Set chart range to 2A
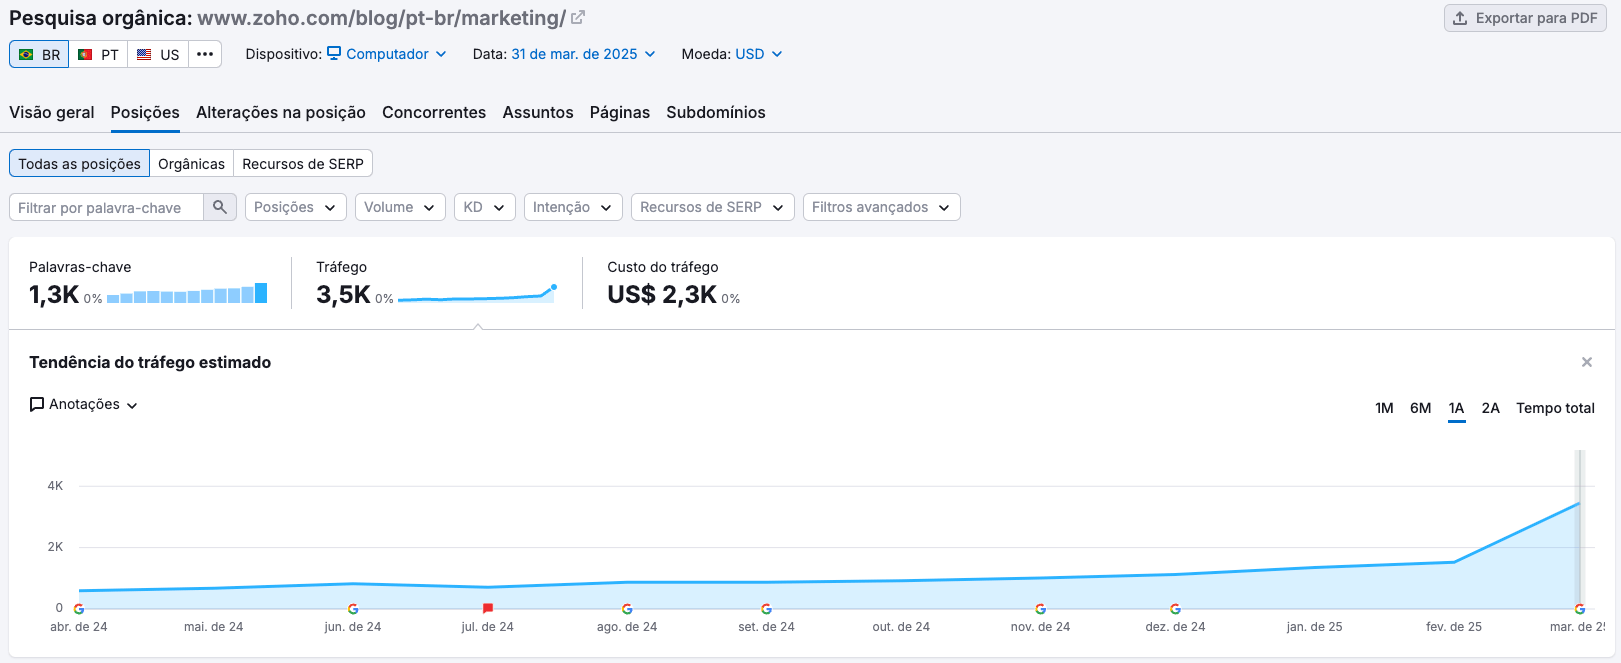This screenshot has height=663, width=1621. click(x=1491, y=408)
